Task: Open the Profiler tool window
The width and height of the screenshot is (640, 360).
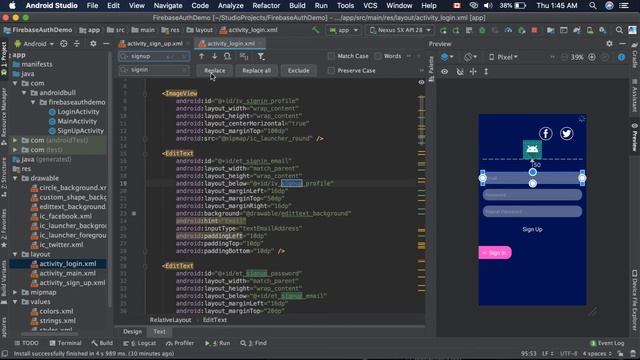Action: coord(180,343)
